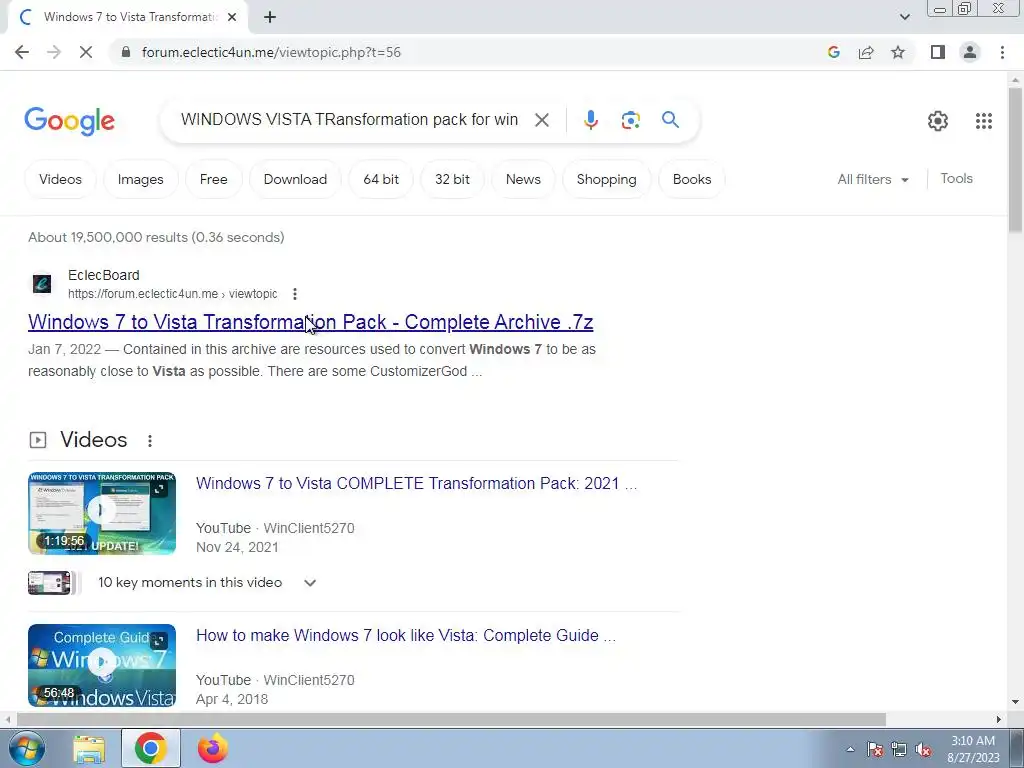Open the Chrome profile avatar

click(x=970, y=52)
